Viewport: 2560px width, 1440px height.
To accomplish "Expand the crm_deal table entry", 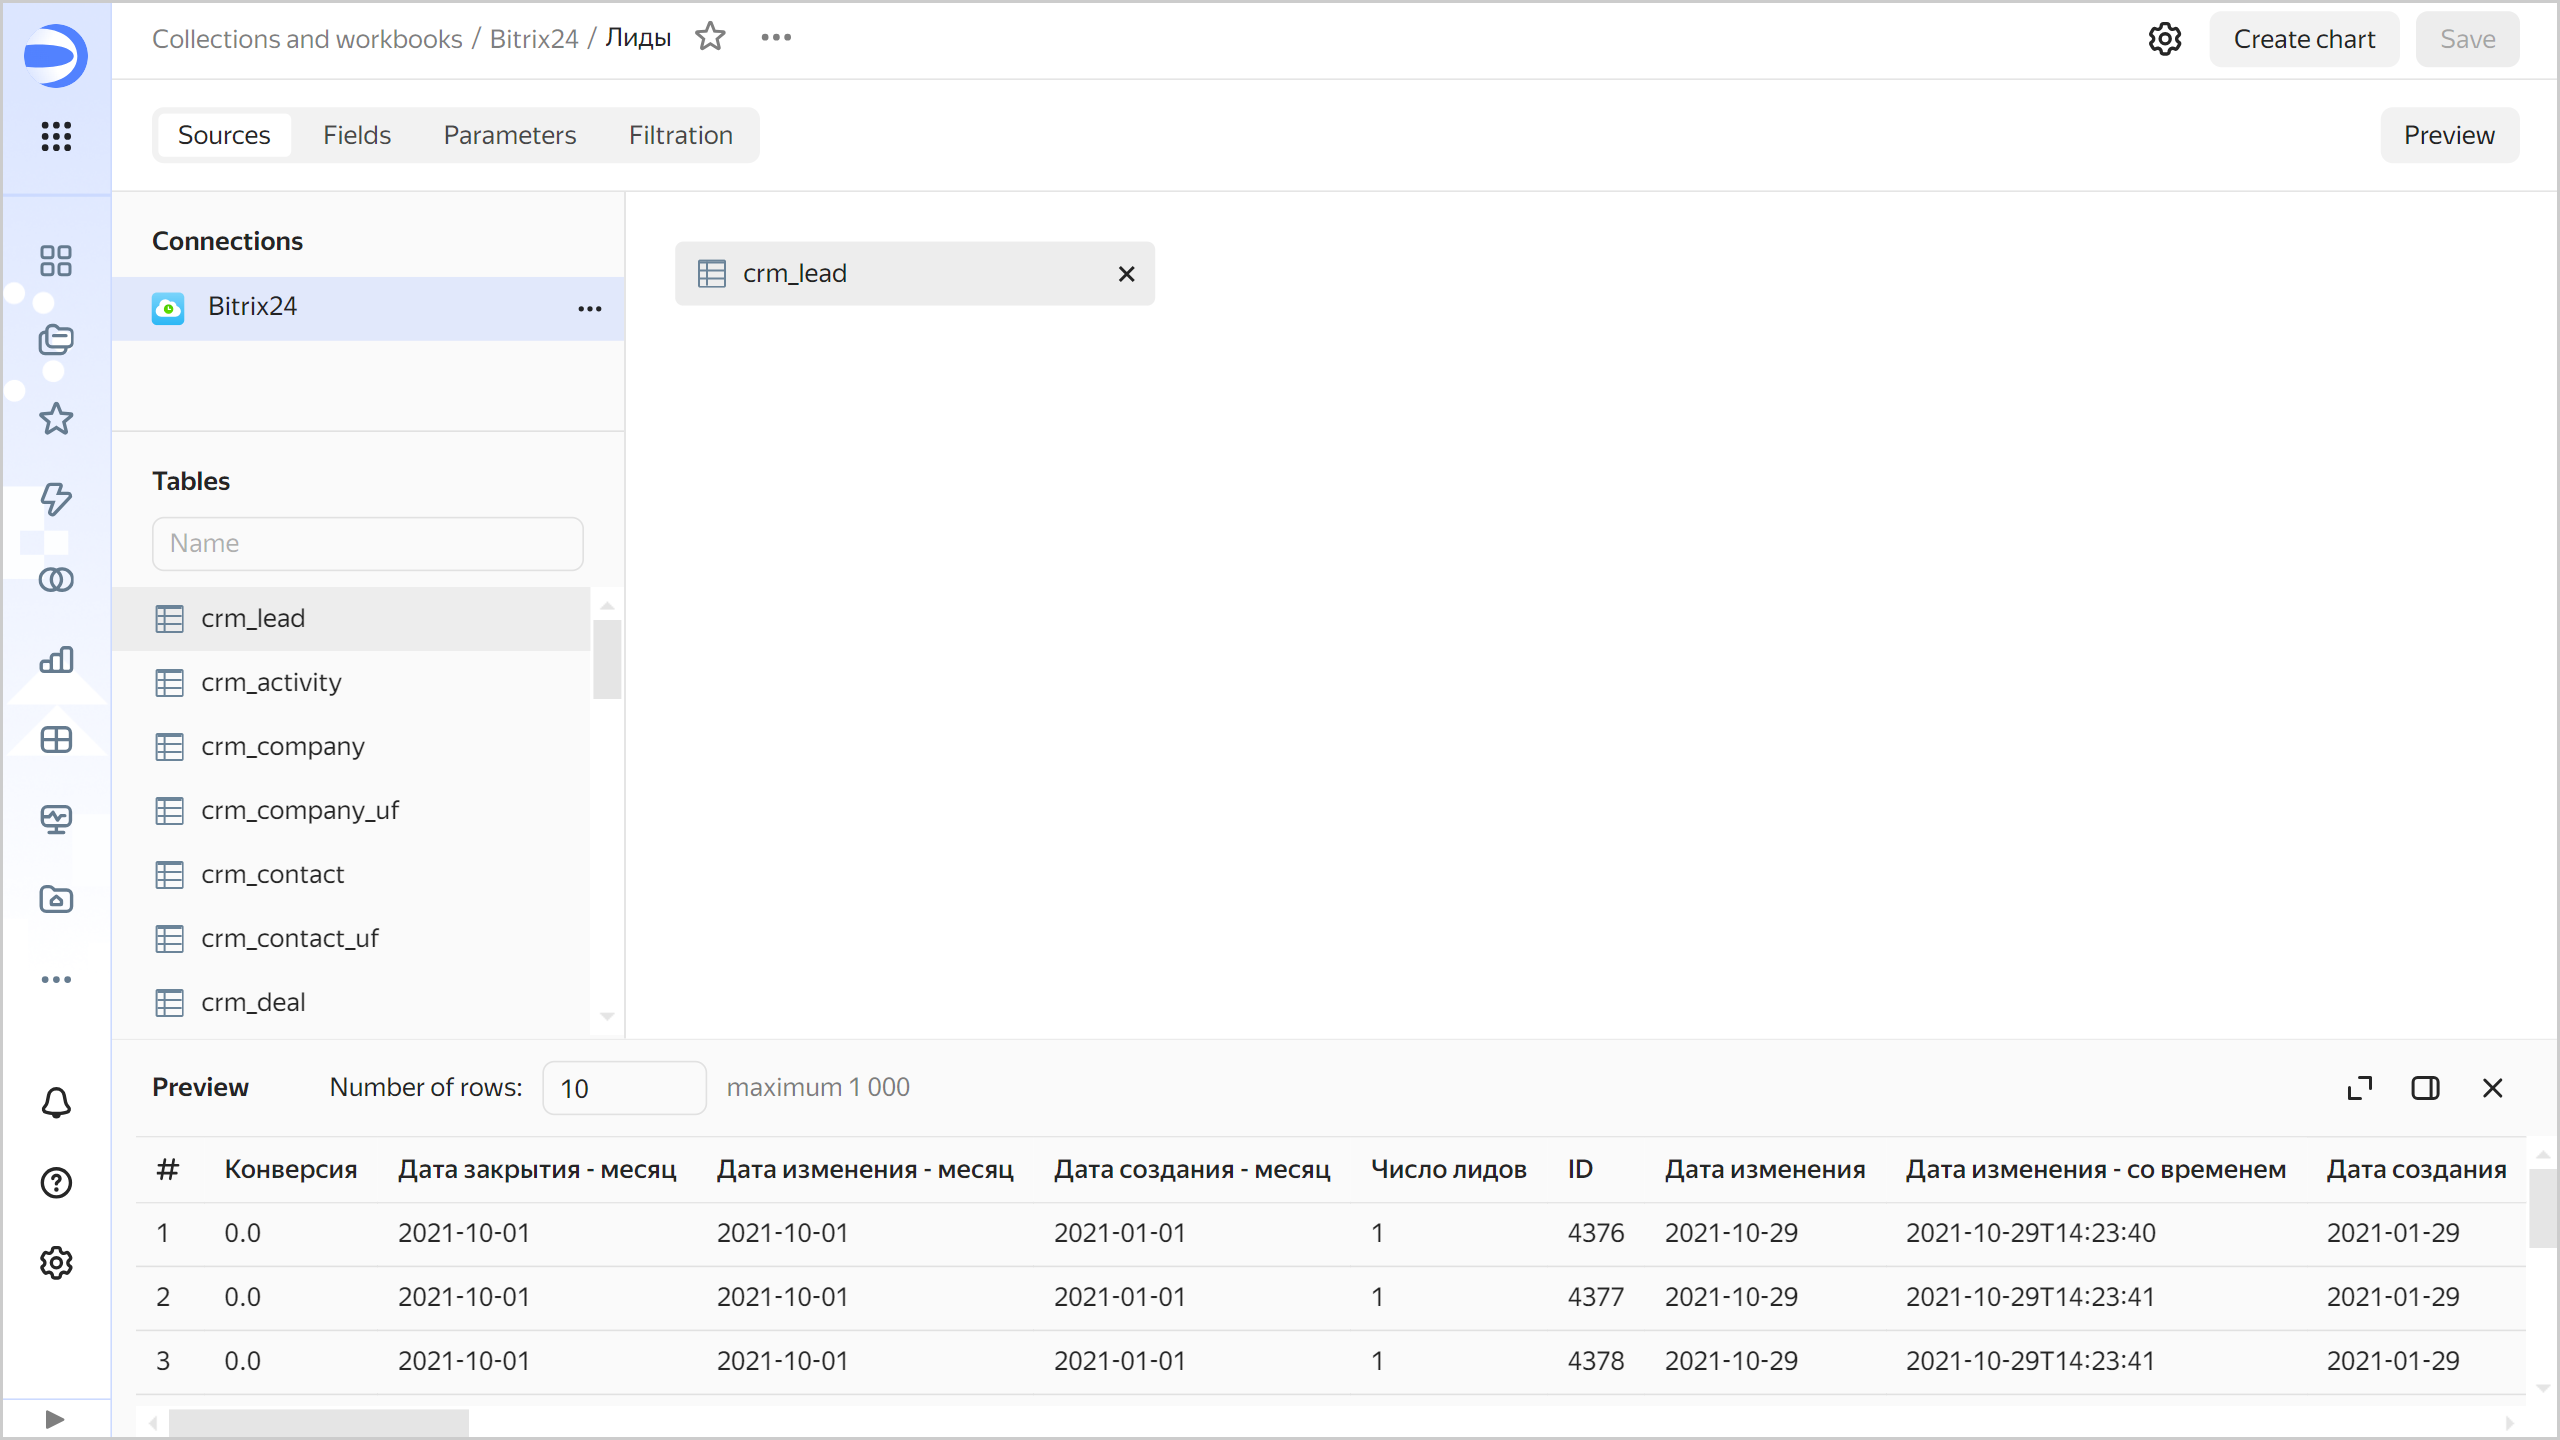I will click(x=255, y=1000).
